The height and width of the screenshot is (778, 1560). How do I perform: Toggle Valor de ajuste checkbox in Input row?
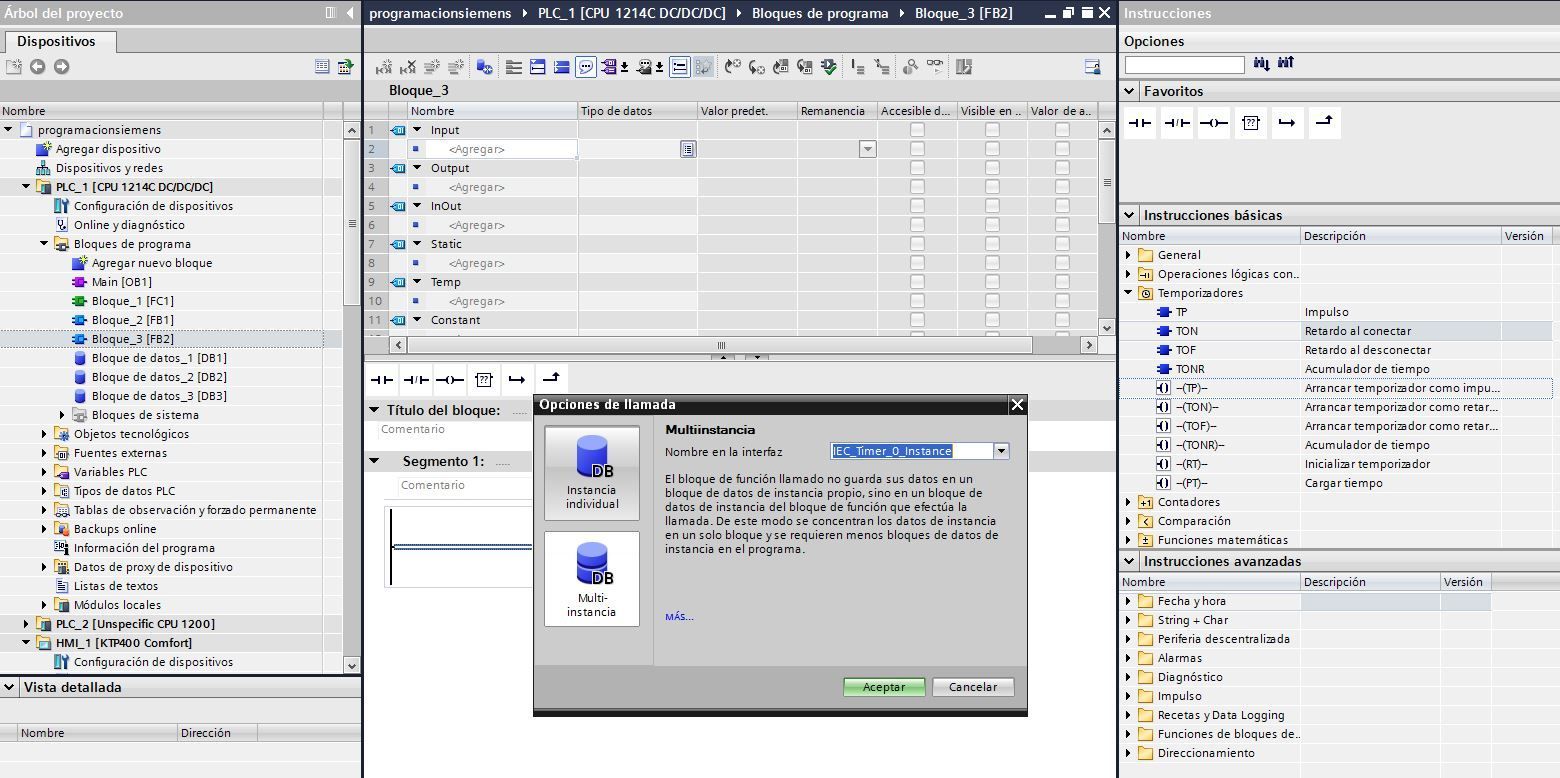pos(1062,130)
